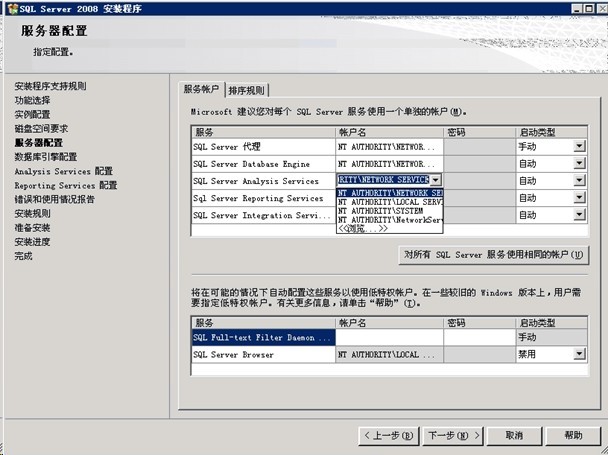Click the 安装进度 step in sidebar

[33, 242]
